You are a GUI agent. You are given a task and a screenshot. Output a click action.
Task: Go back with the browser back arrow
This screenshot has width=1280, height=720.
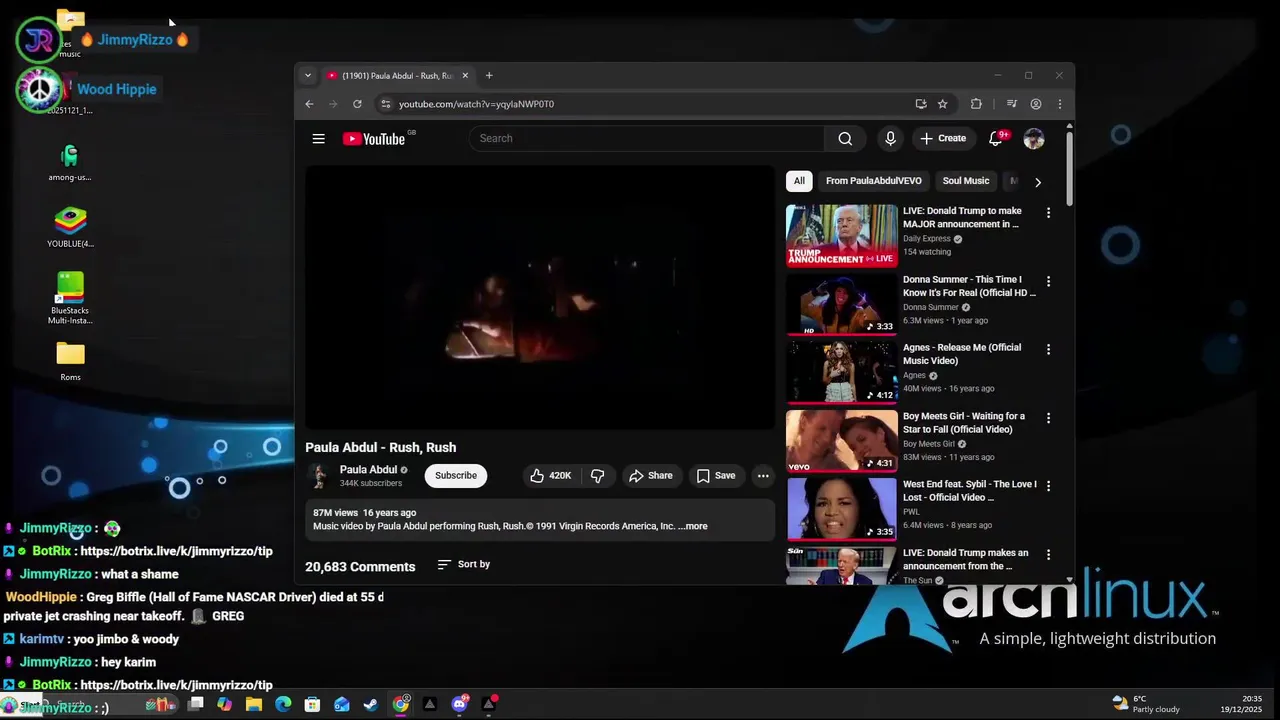(309, 104)
